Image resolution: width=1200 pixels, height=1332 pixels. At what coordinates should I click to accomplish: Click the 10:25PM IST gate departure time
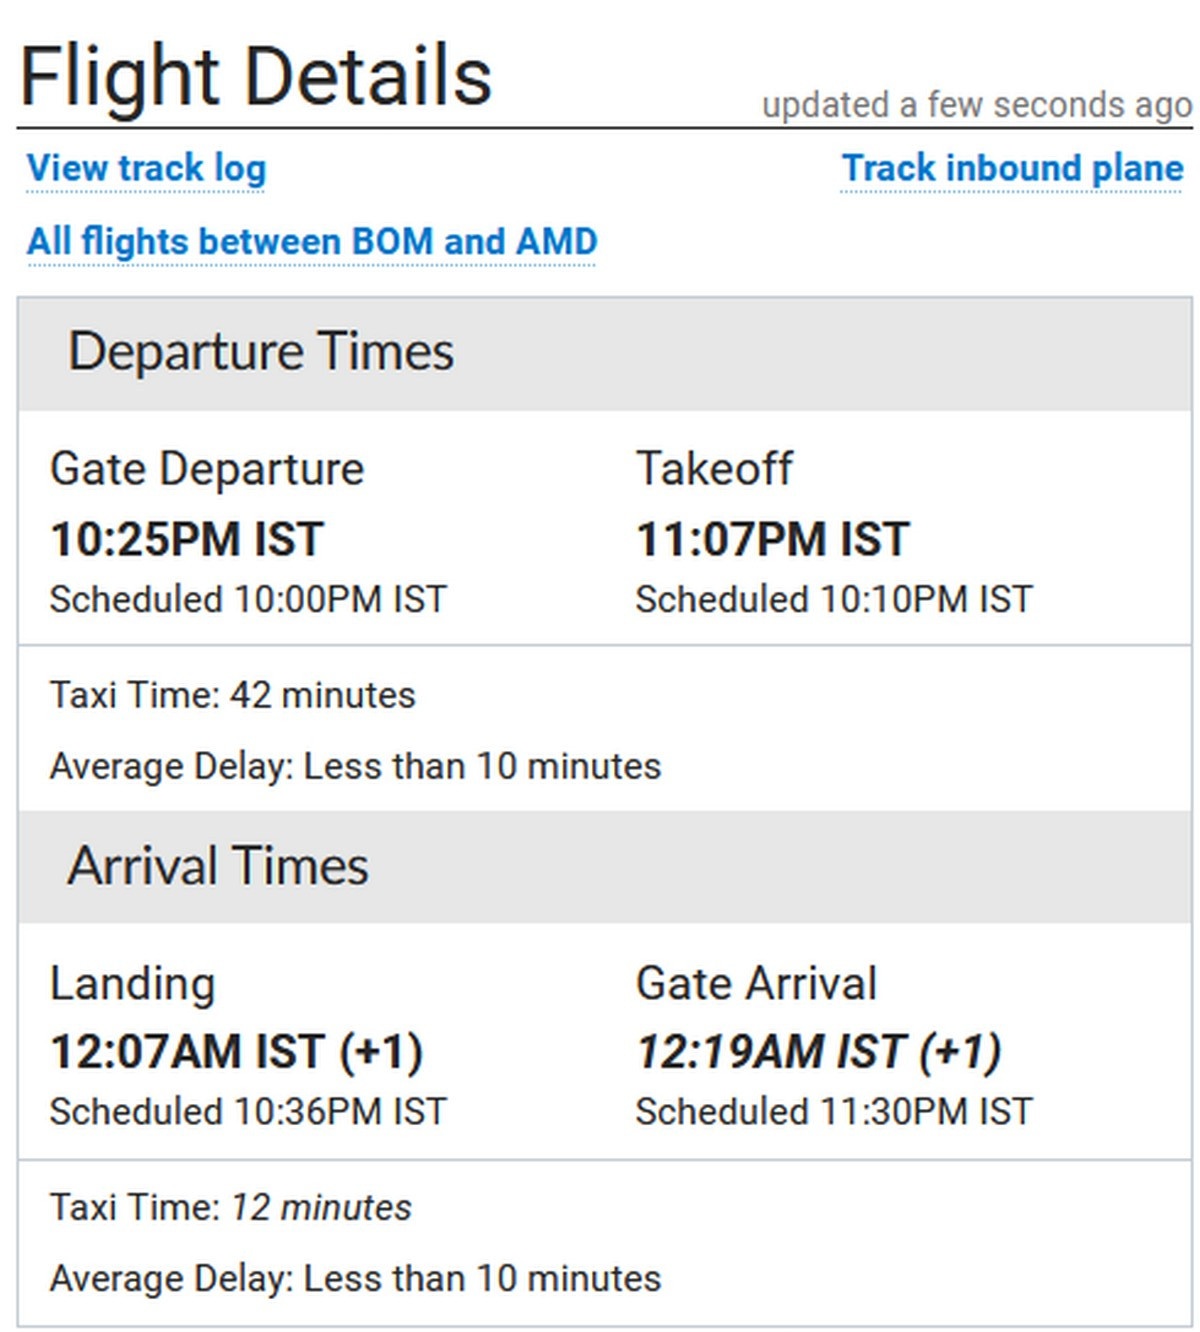[x=187, y=539]
